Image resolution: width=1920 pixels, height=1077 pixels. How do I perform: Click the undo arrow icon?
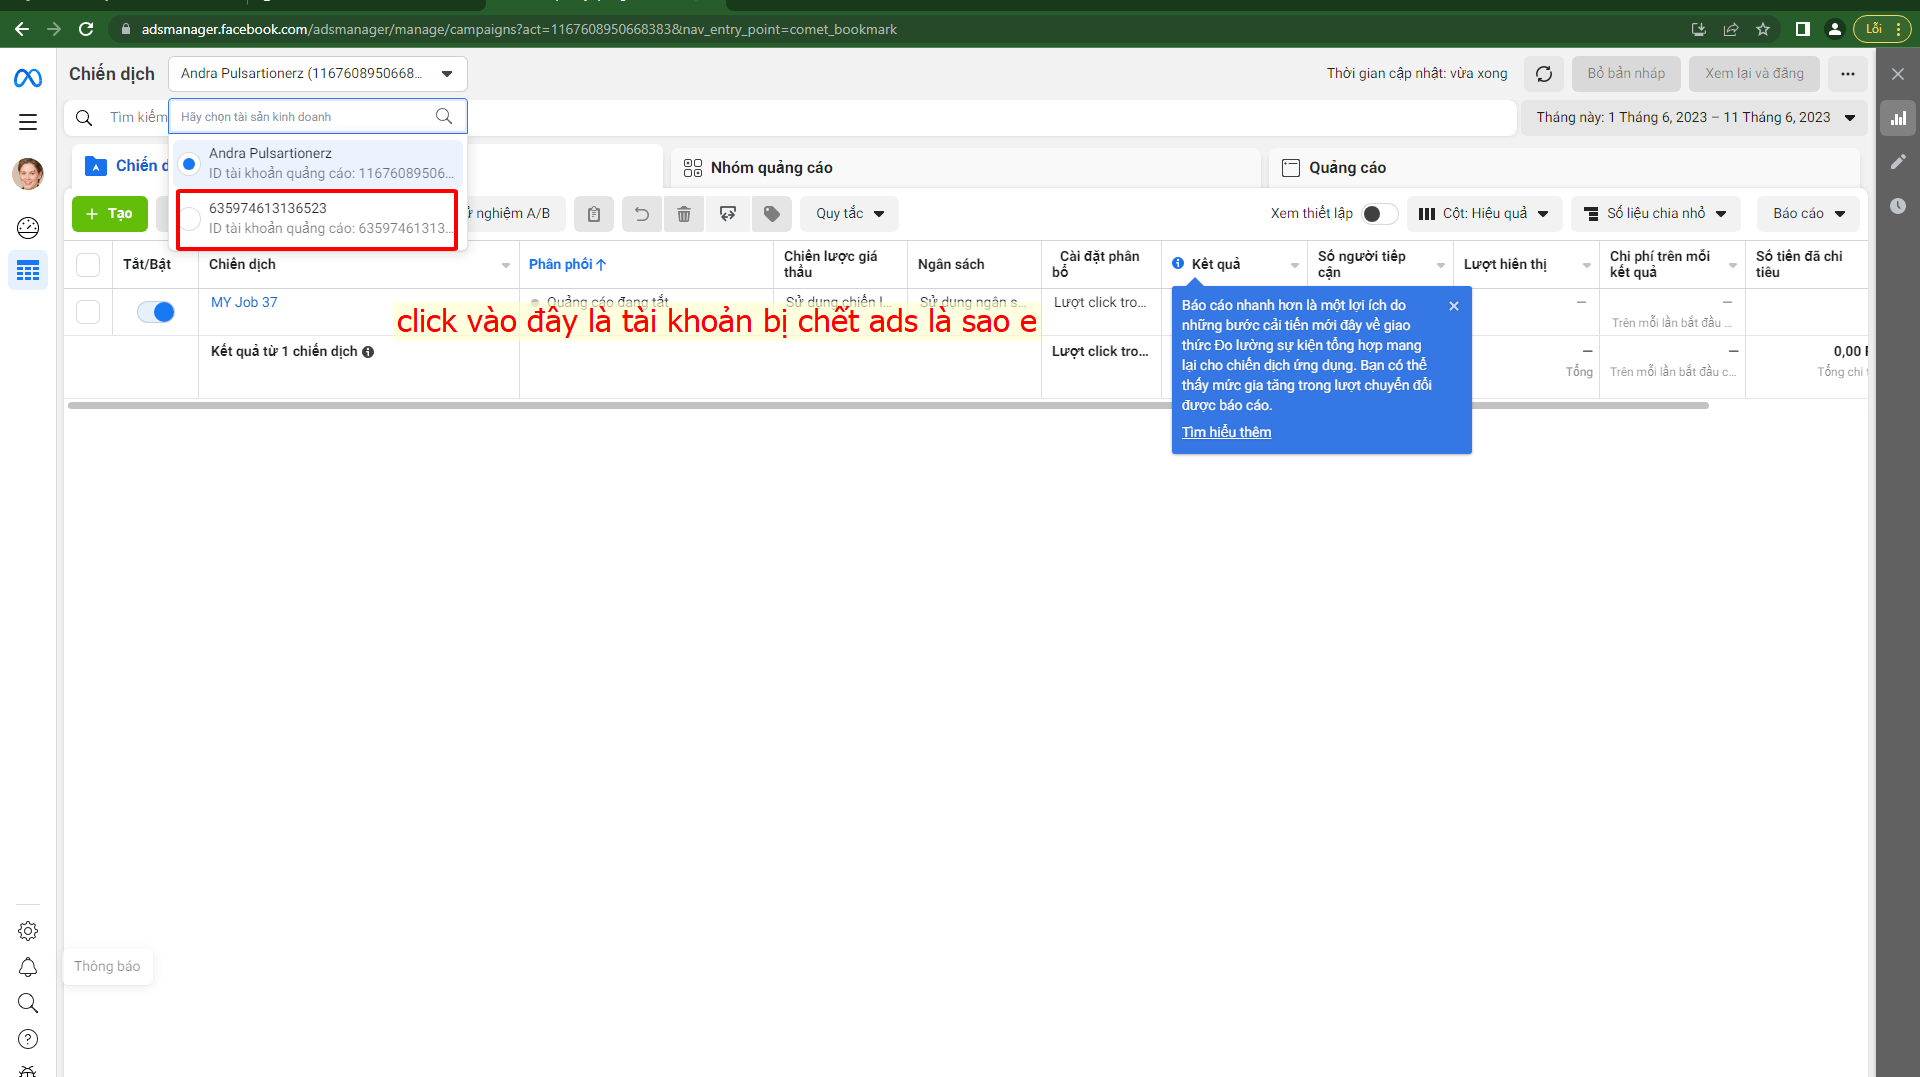pos(642,214)
